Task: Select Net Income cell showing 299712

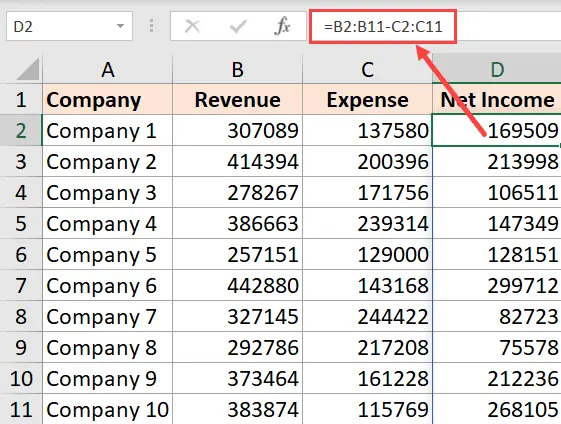Action: pyautogui.click(x=497, y=286)
